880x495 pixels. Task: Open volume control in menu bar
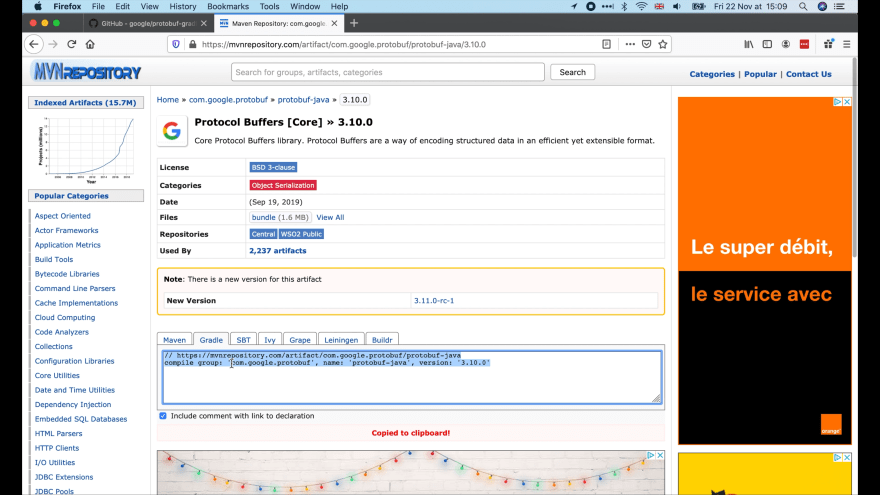point(677,6)
